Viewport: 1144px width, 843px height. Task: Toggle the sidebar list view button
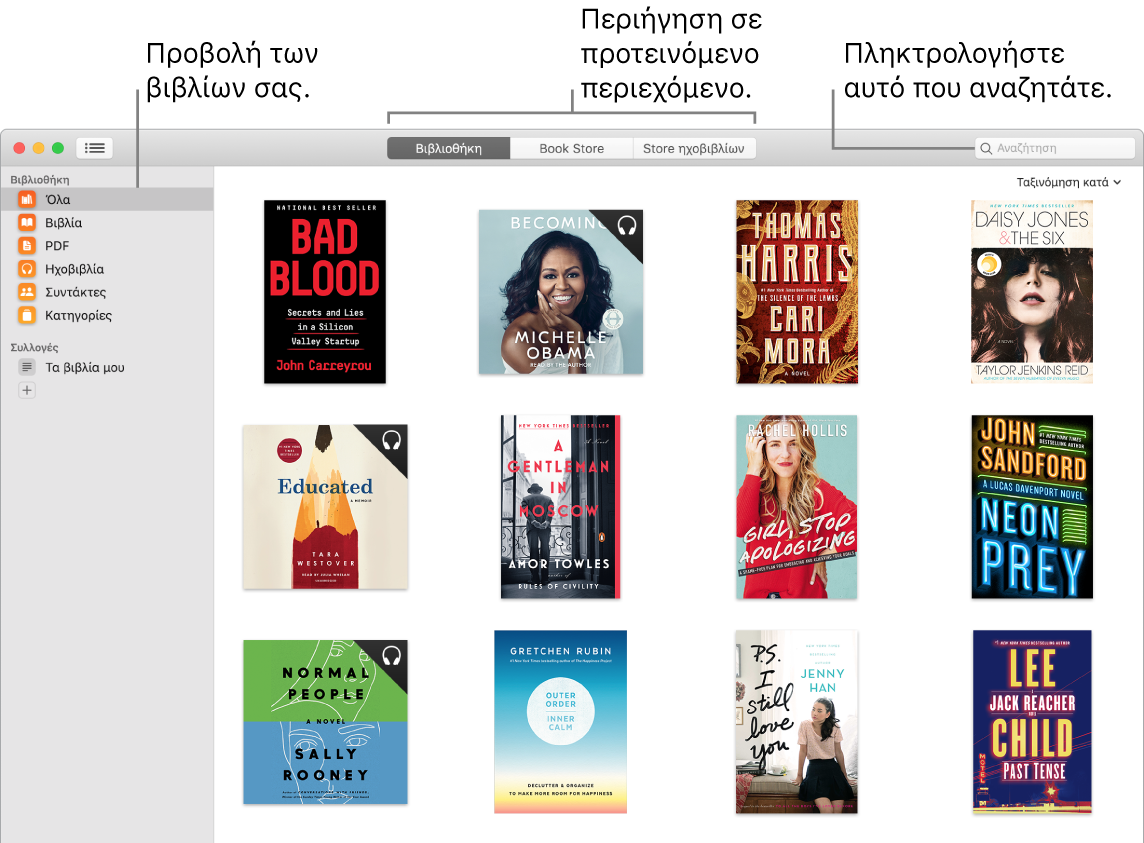94,148
